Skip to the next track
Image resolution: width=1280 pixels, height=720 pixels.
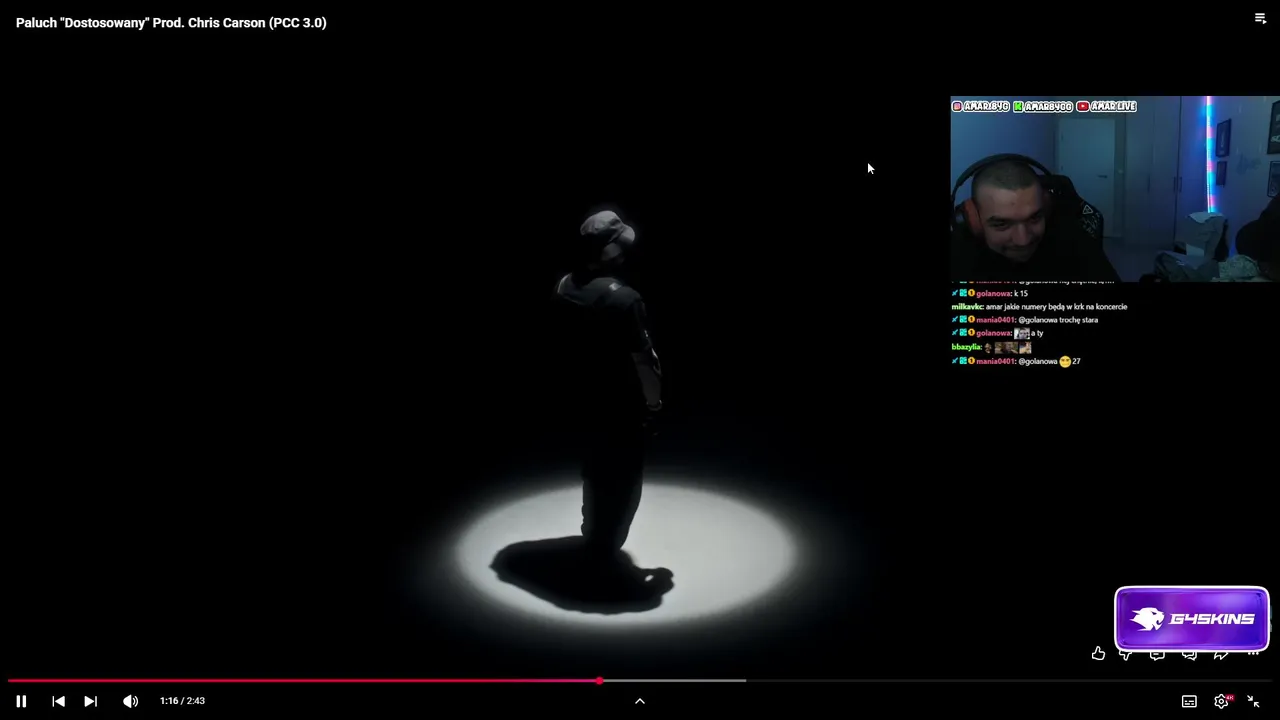coord(90,701)
